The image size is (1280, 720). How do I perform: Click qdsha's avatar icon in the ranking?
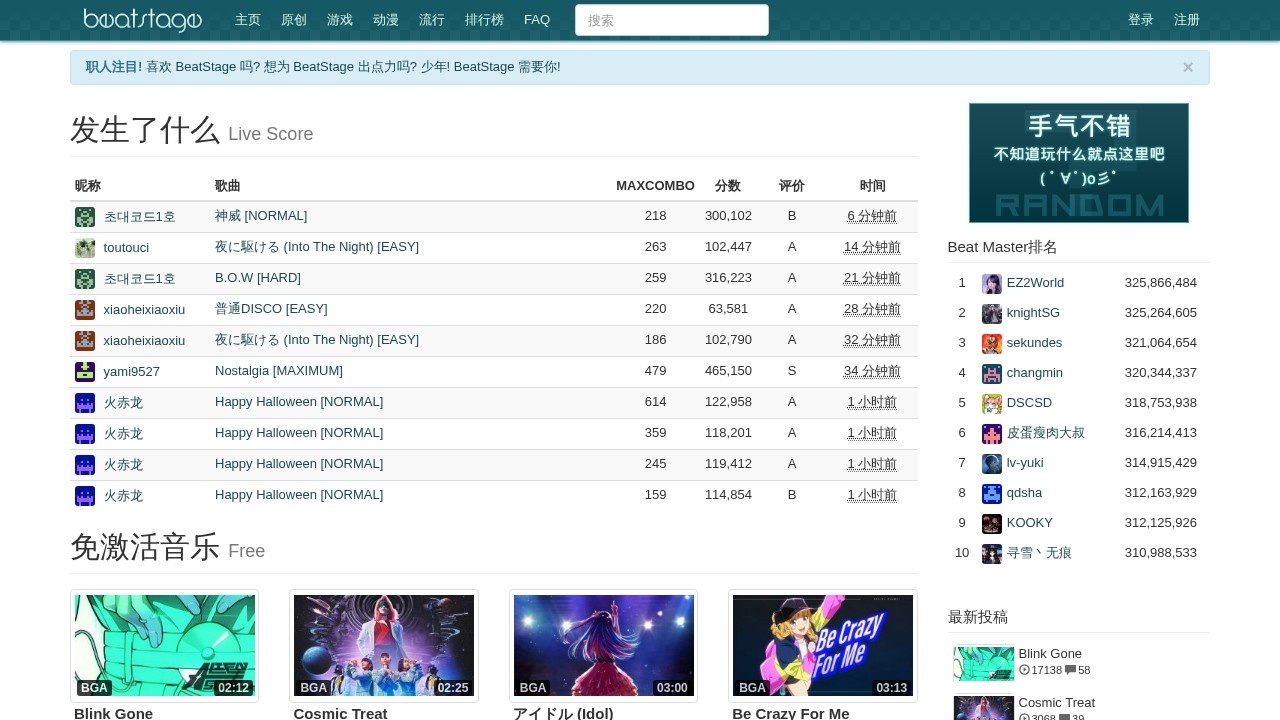coord(991,493)
